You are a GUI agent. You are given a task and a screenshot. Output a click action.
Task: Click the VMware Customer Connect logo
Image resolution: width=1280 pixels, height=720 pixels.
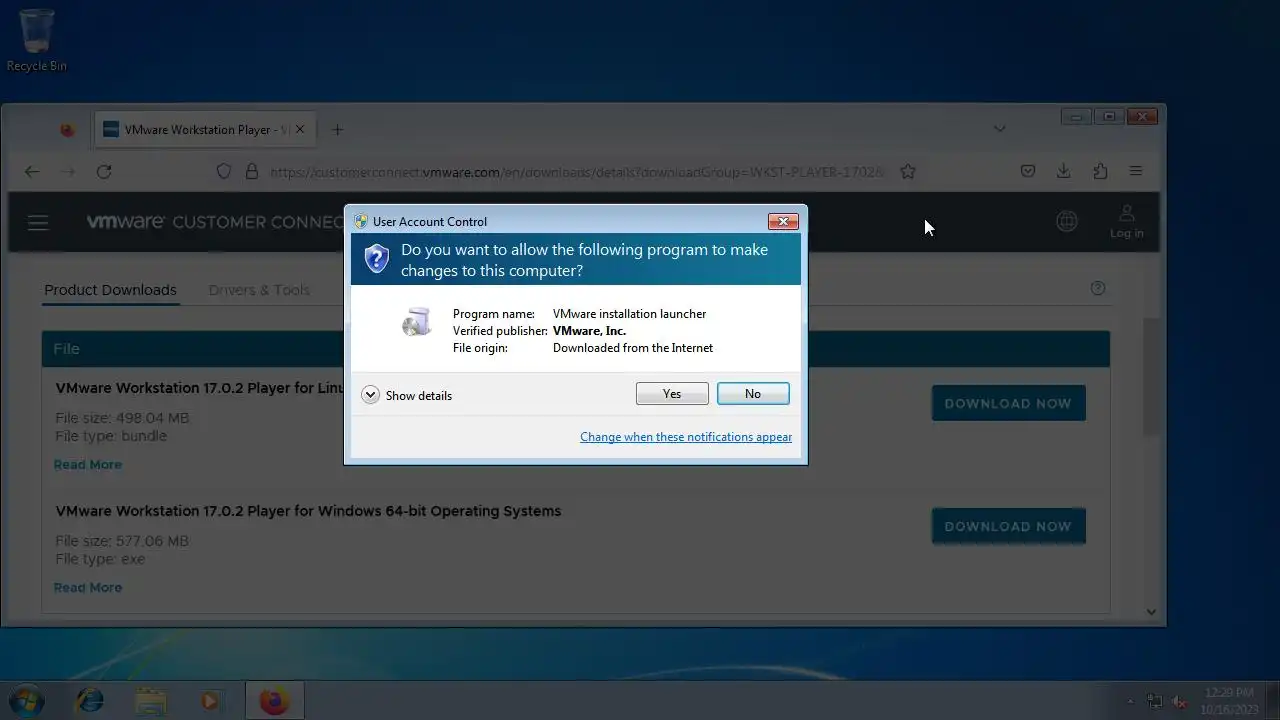point(215,222)
